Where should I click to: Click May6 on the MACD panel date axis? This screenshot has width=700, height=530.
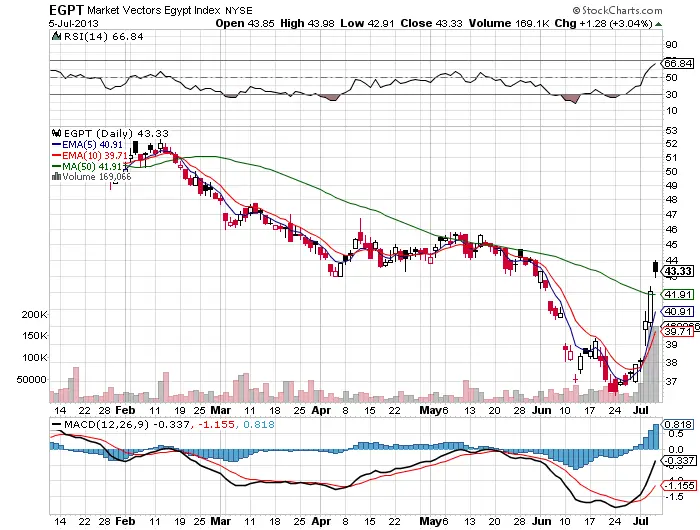click(433, 521)
